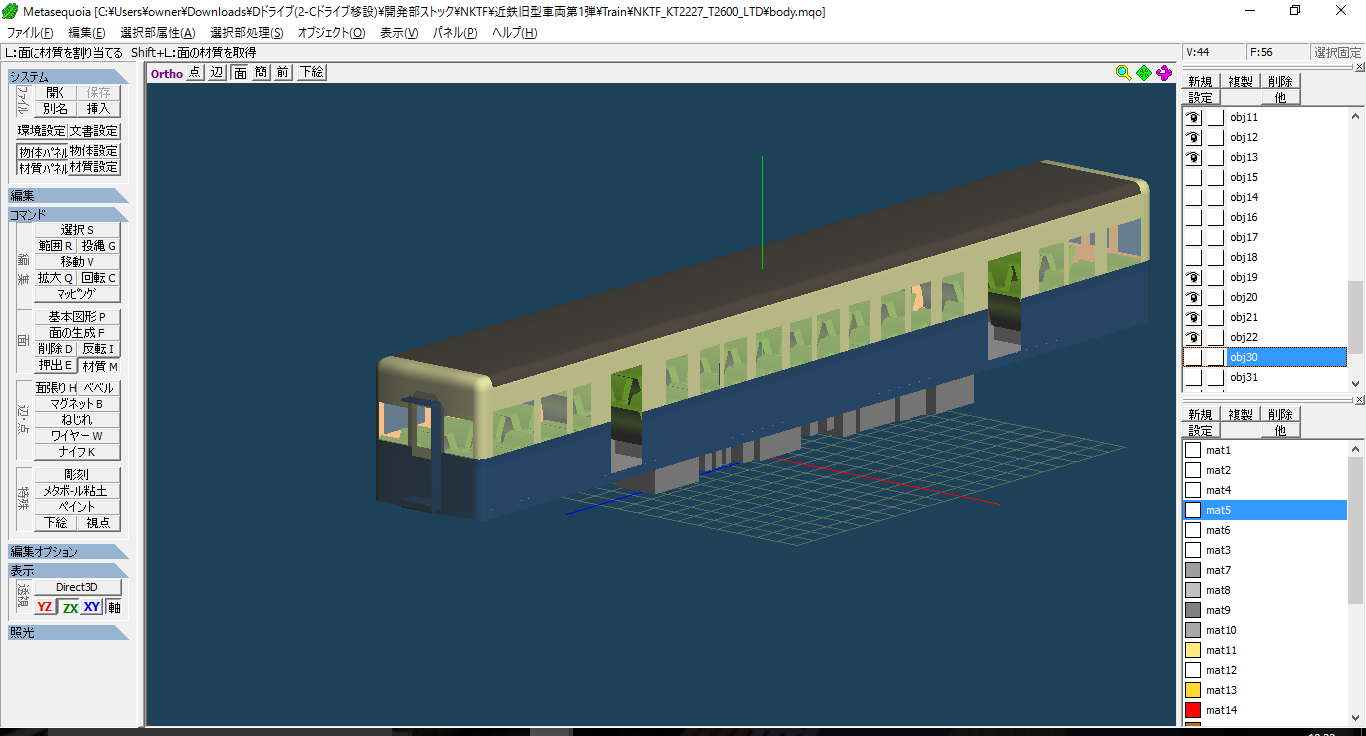Open the パネル(P) menu
Image resolution: width=1366 pixels, height=736 pixels.
tap(455, 33)
